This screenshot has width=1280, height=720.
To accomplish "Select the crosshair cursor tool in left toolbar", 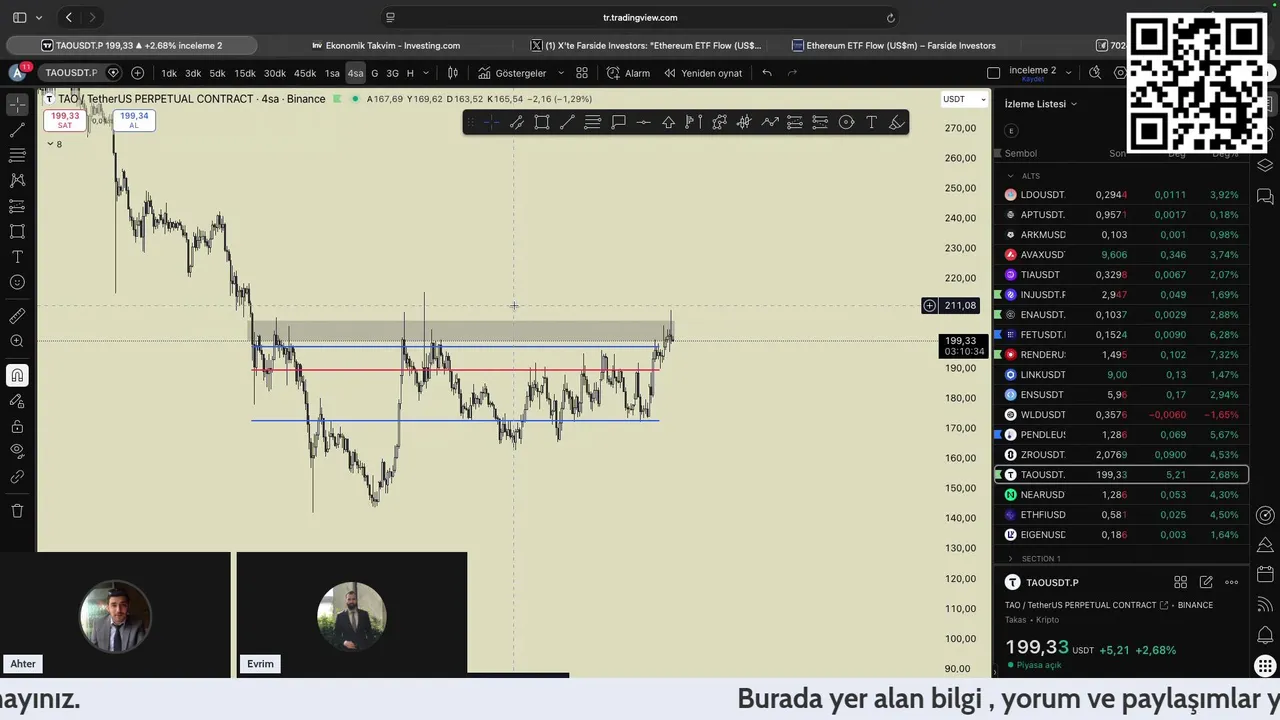I will (x=17, y=104).
